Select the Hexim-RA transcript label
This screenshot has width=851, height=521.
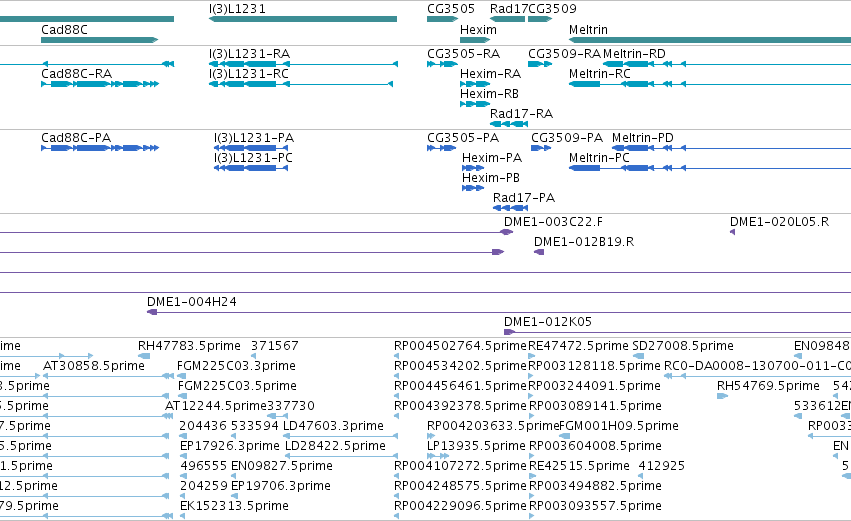(491, 74)
